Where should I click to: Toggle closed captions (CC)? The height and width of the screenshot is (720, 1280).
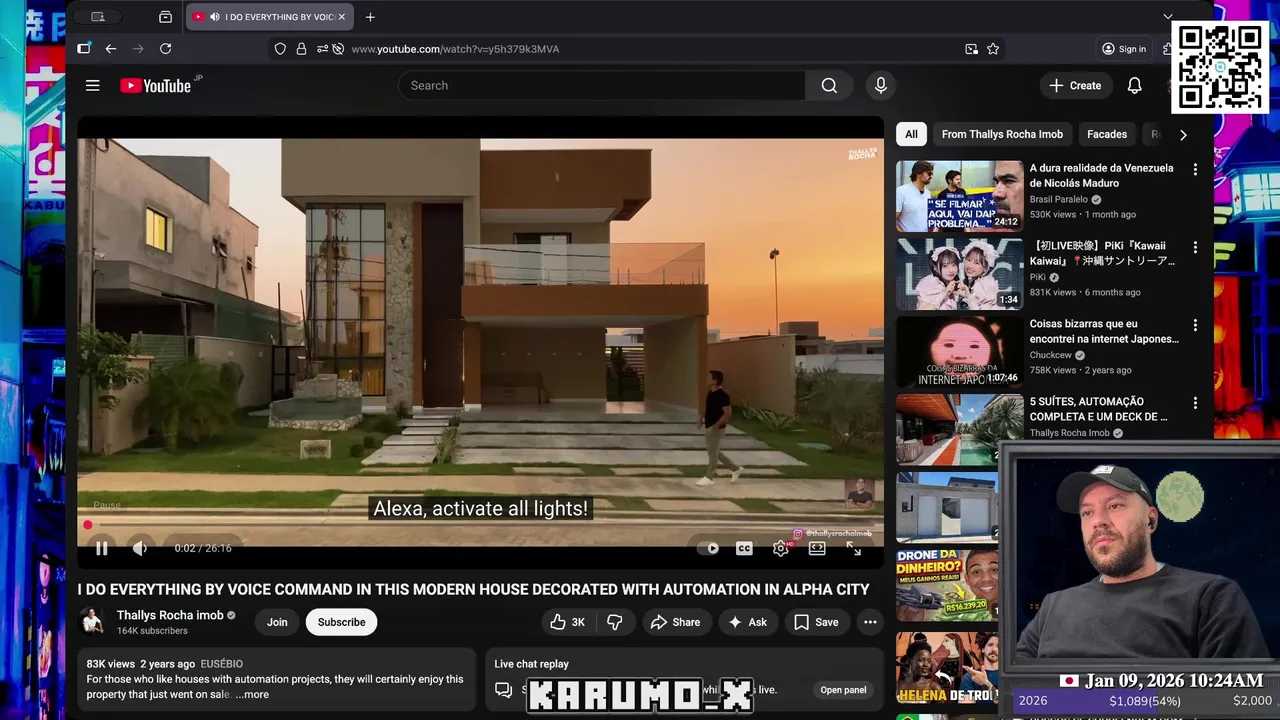pos(744,548)
